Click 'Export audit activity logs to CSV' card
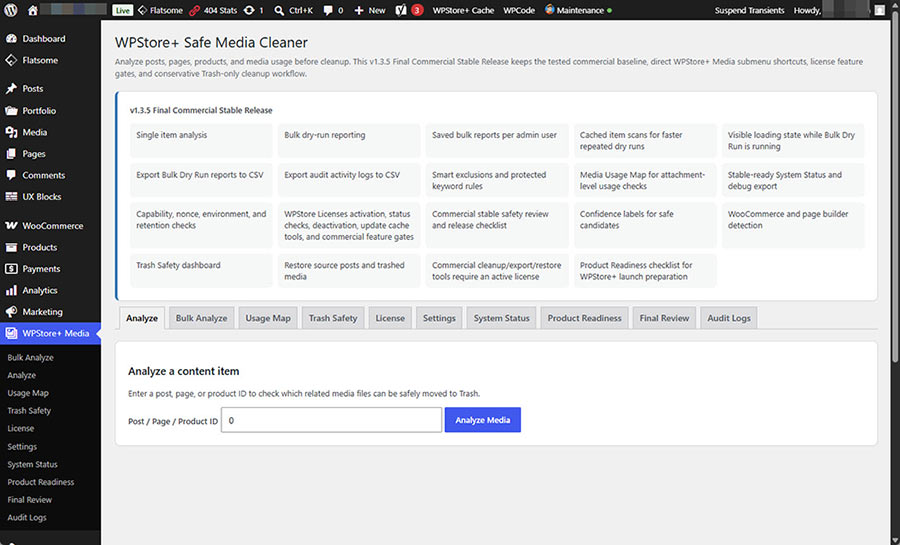The height and width of the screenshot is (545, 900). tap(349, 180)
